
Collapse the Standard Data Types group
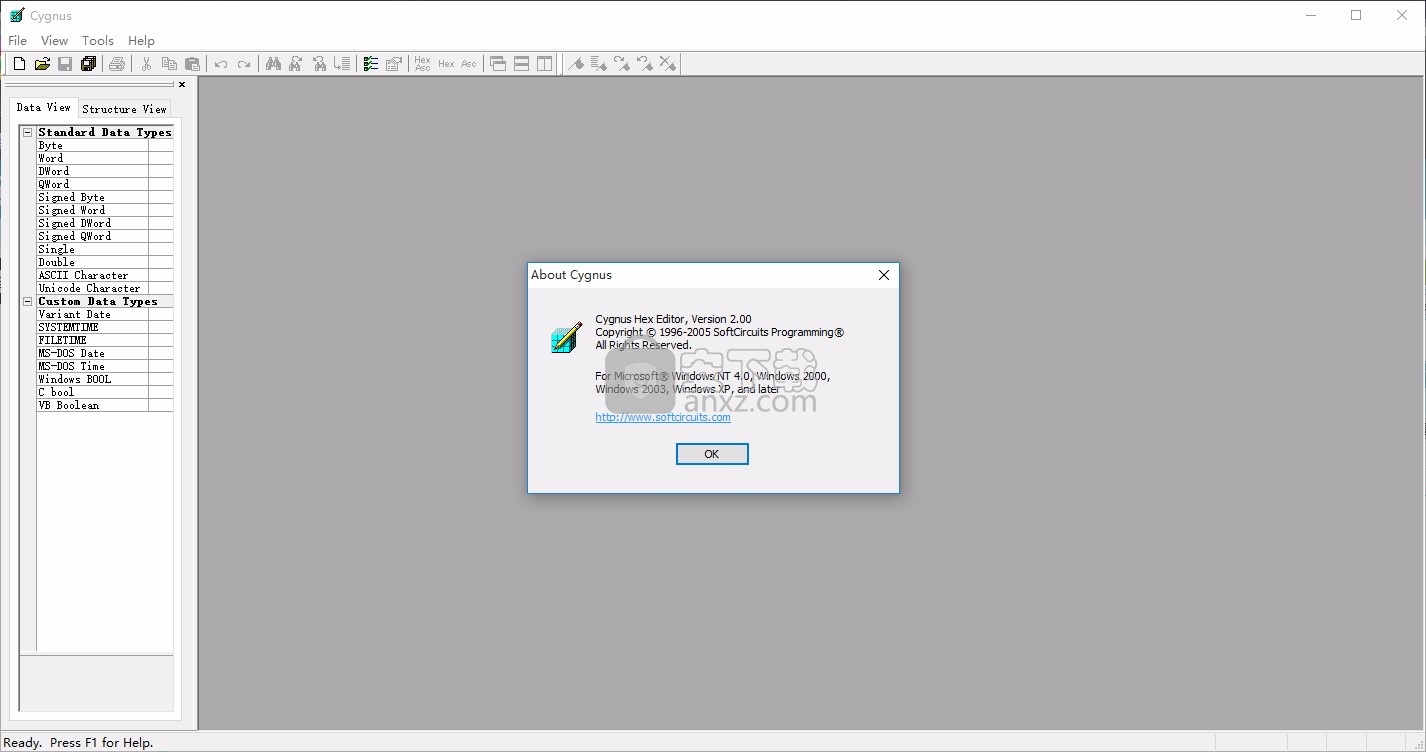[28, 132]
